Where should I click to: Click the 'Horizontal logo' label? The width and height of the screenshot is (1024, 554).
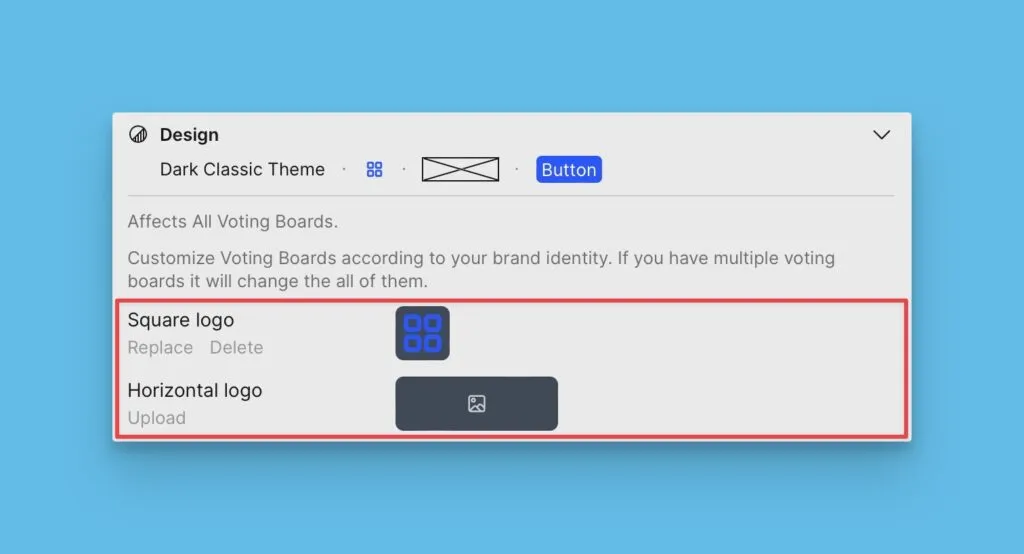pyautogui.click(x=194, y=391)
